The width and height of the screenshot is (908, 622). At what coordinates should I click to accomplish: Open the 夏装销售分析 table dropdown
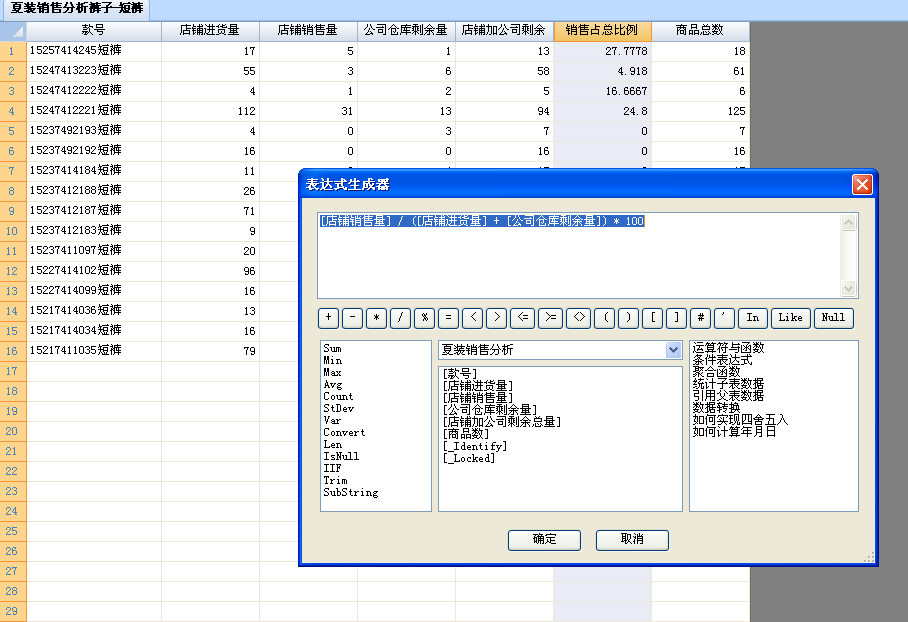673,349
